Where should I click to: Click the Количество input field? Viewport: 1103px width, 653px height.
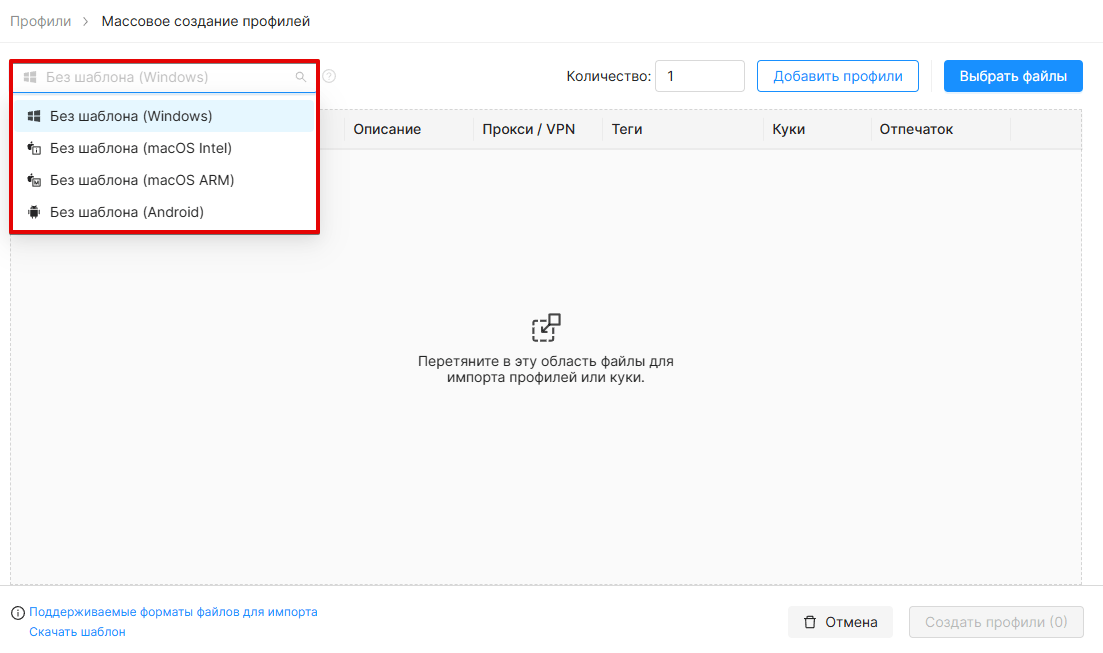pos(700,76)
